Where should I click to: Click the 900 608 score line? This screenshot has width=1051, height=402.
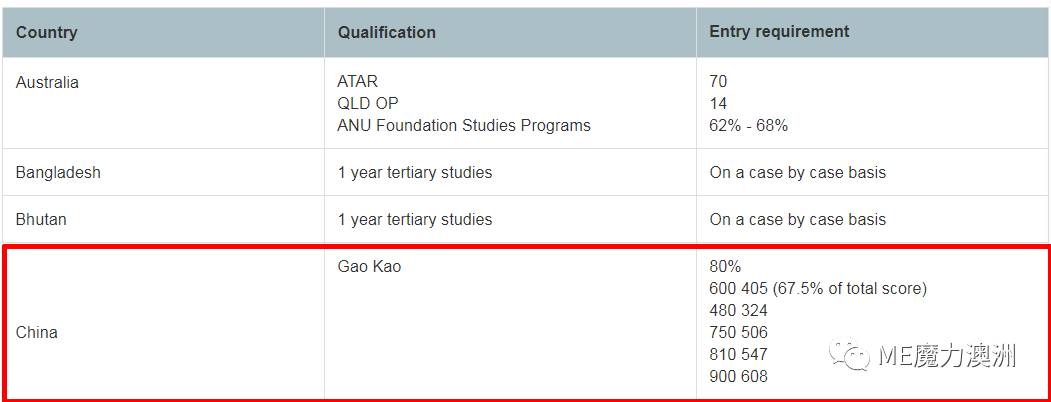(x=739, y=377)
